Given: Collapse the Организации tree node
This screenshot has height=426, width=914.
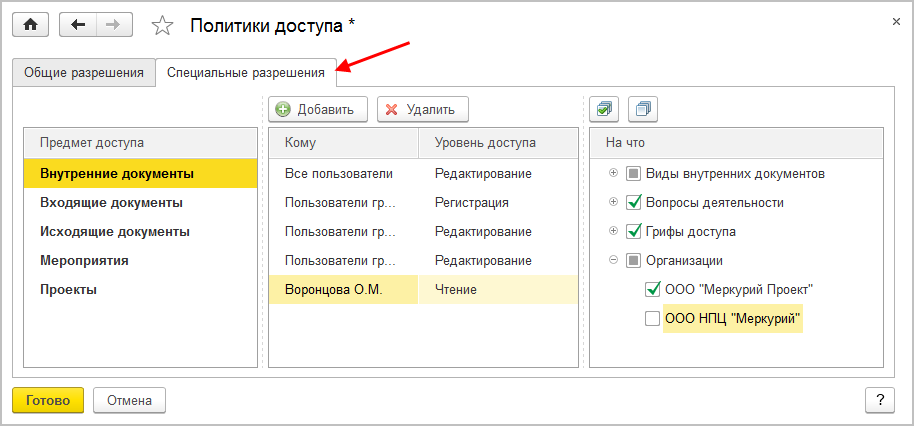Looking at the screenshot, I should click(x=613, y=261).
